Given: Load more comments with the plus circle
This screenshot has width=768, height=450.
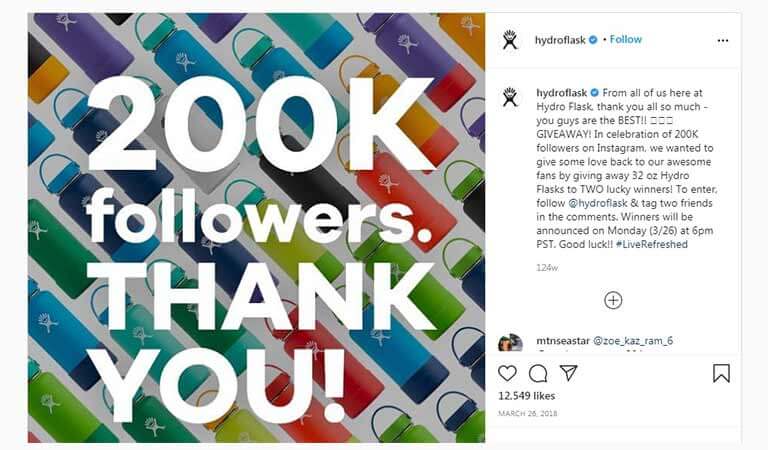Looking at the screenshot, I should (x=613, y=300).
